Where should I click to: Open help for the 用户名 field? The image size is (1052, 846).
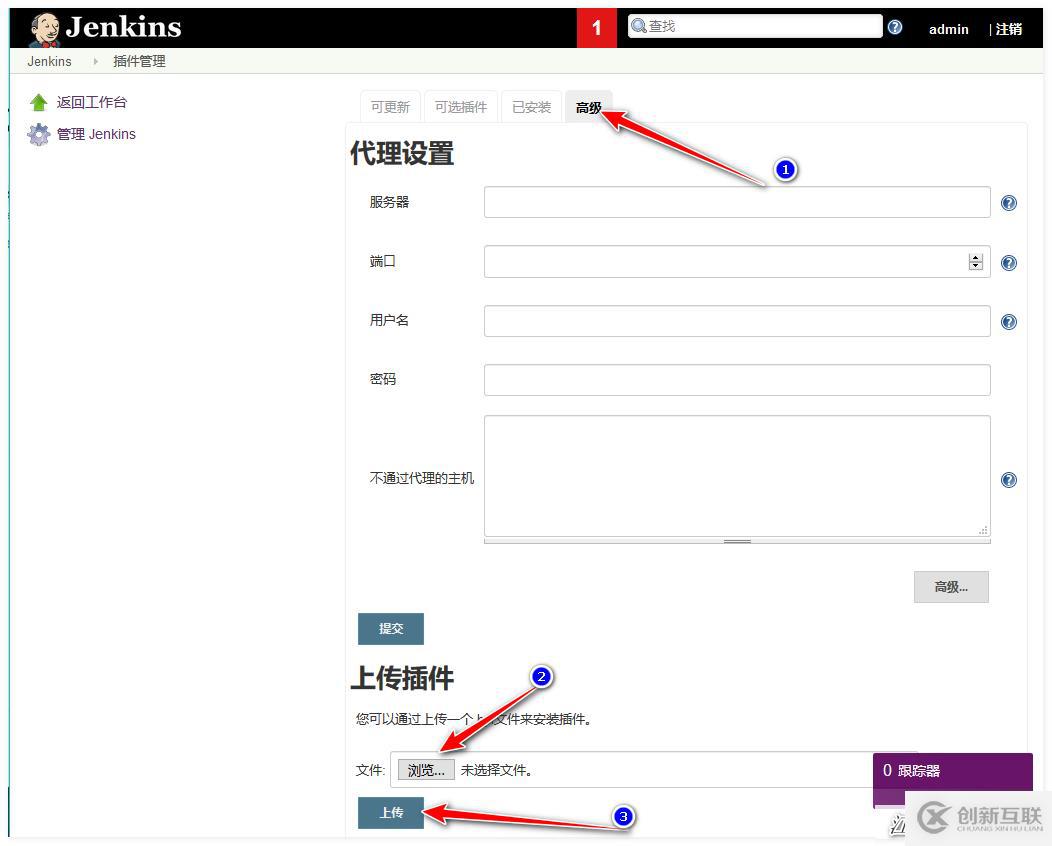point(1008,321)
